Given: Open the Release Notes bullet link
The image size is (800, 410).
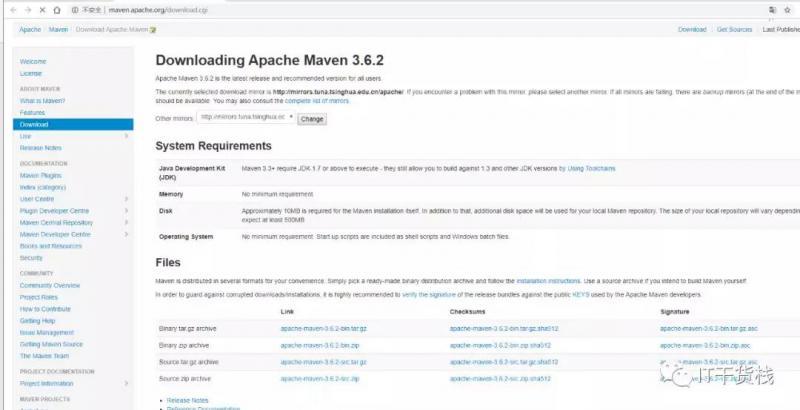Looking at the screenshot, I should click(x=187, y=400).
